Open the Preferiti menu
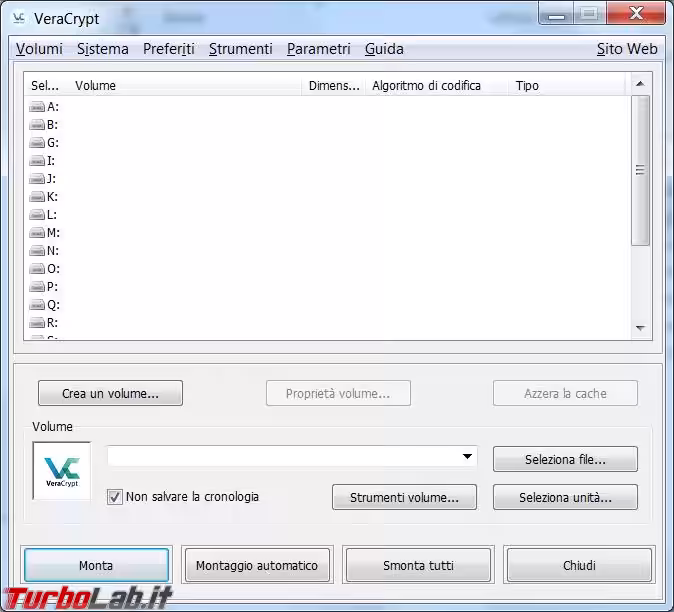This screenshot has width=674, height=612. click(x=168, y=49)
